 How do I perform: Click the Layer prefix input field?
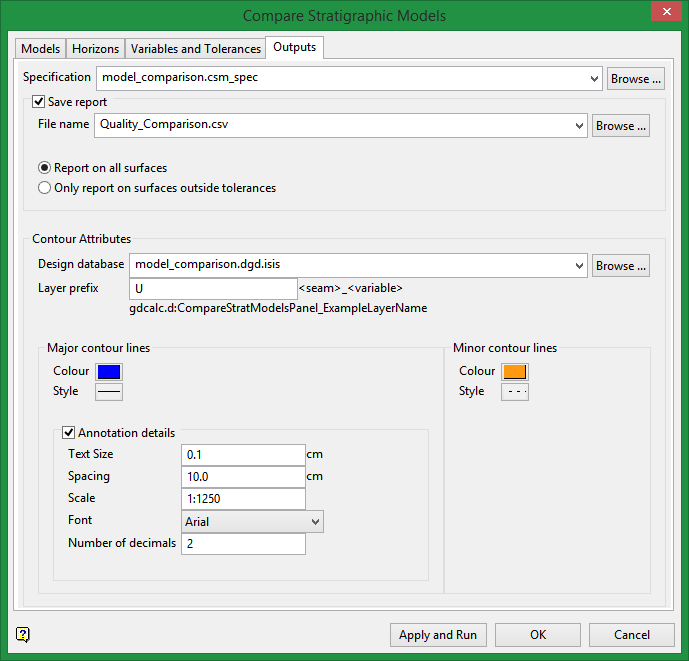coord(213,288)
